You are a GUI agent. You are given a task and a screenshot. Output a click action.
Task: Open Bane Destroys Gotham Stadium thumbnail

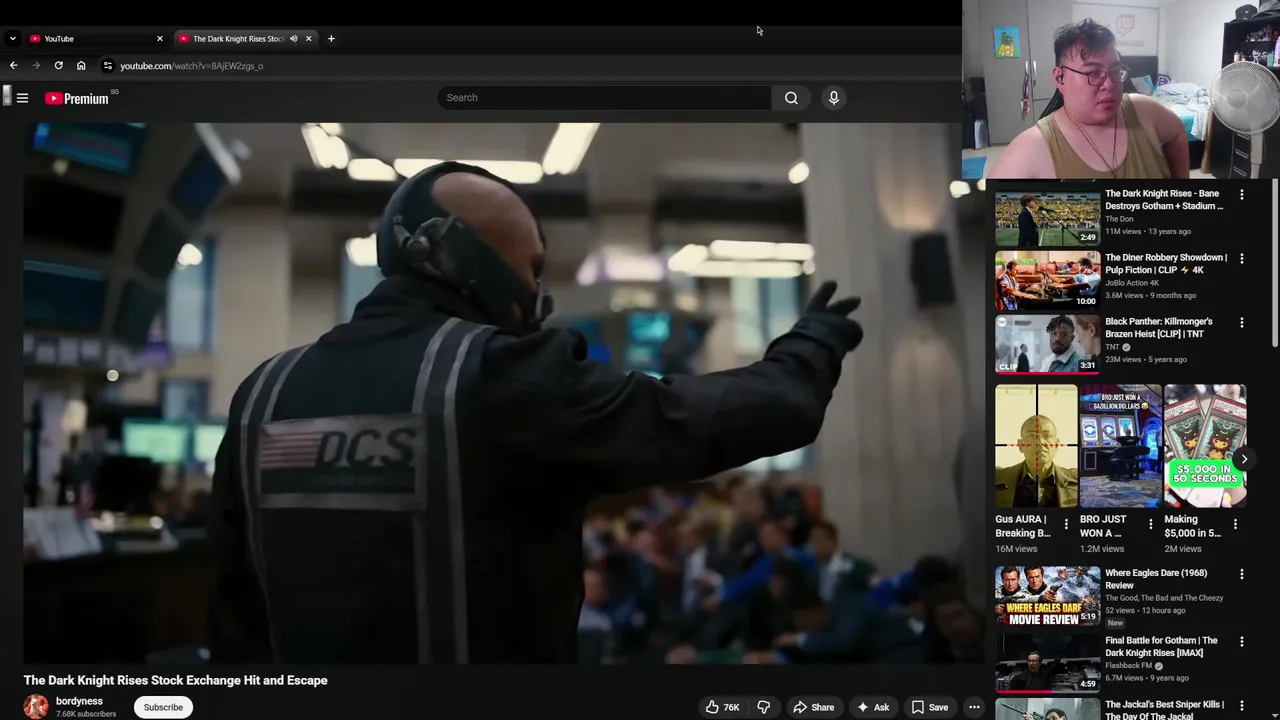coord(1047,217)
